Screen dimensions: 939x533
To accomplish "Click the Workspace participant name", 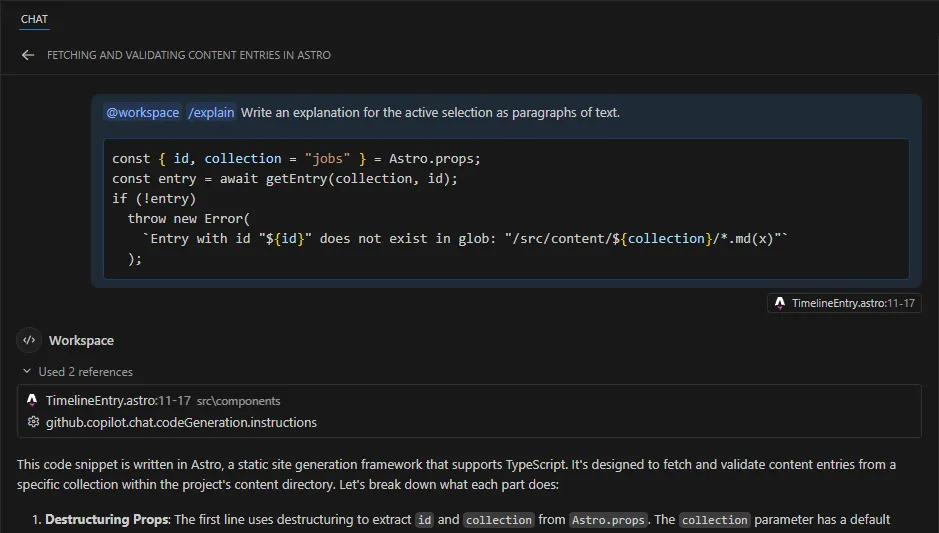I will tap(81, 341).
